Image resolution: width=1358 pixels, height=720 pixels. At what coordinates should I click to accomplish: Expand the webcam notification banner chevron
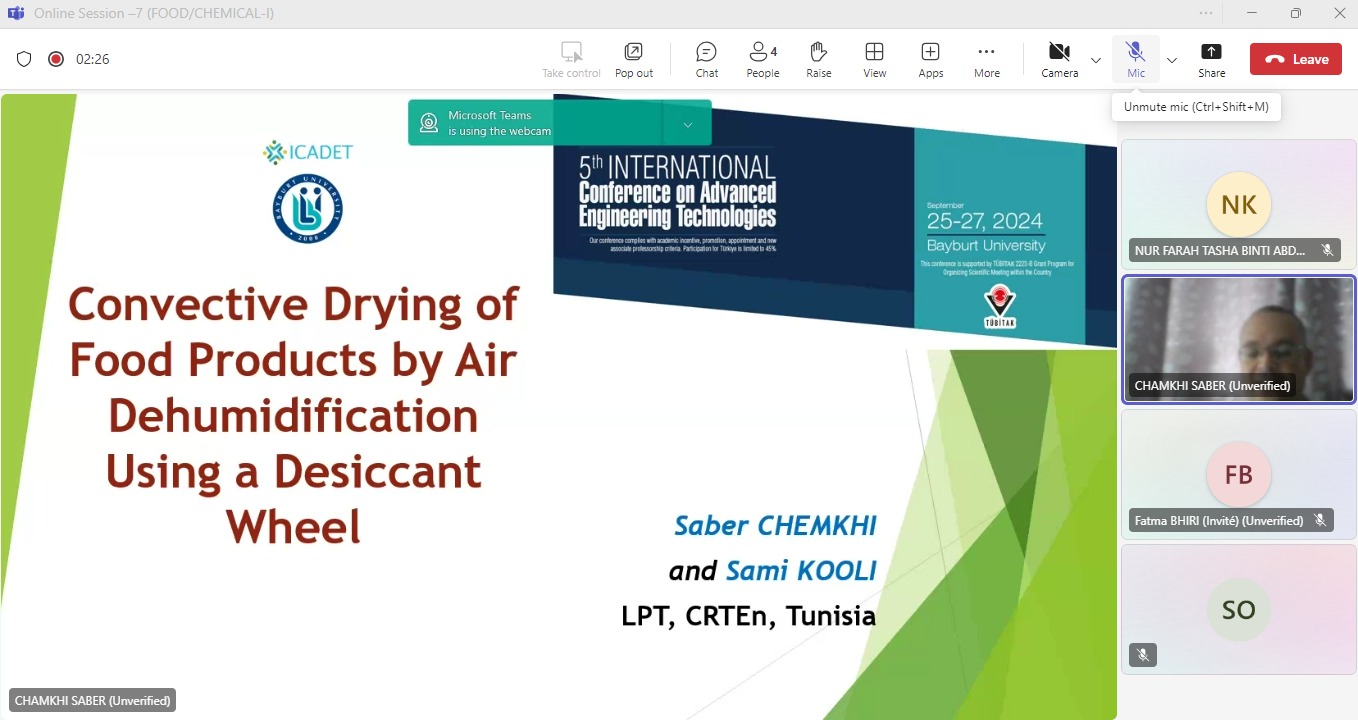687,124
